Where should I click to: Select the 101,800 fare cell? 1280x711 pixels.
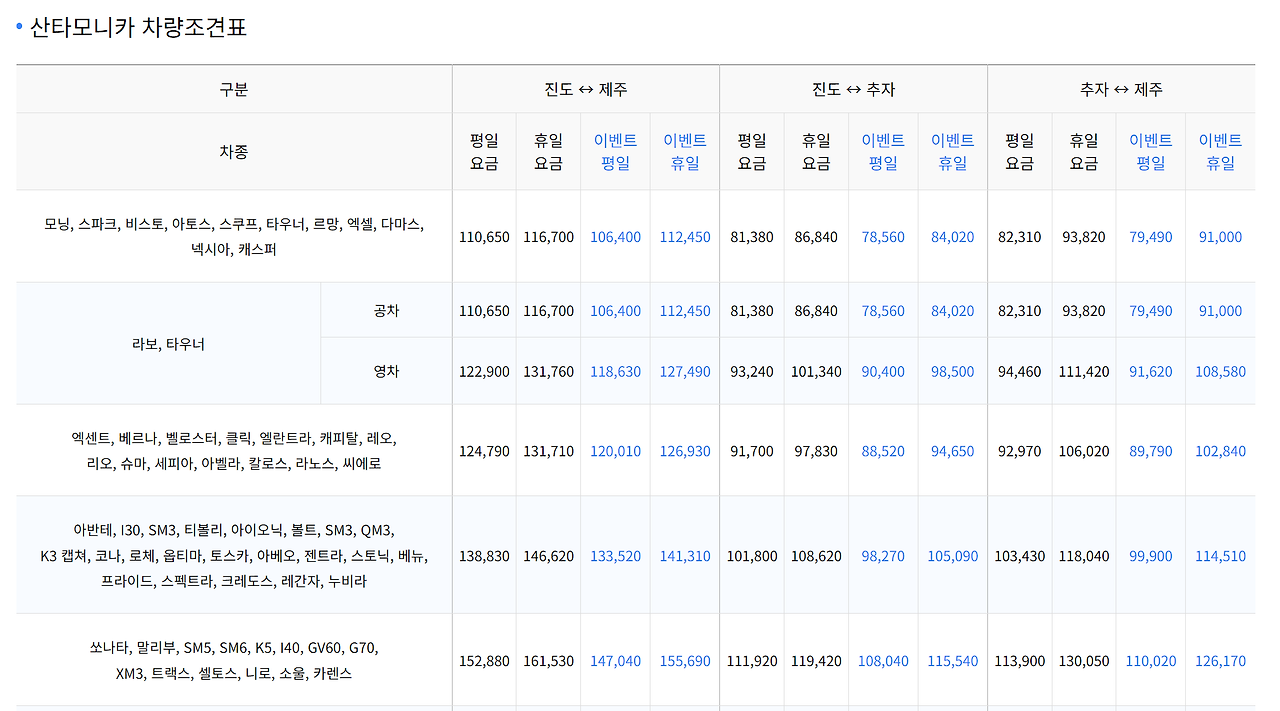click(x=752, y=556)
